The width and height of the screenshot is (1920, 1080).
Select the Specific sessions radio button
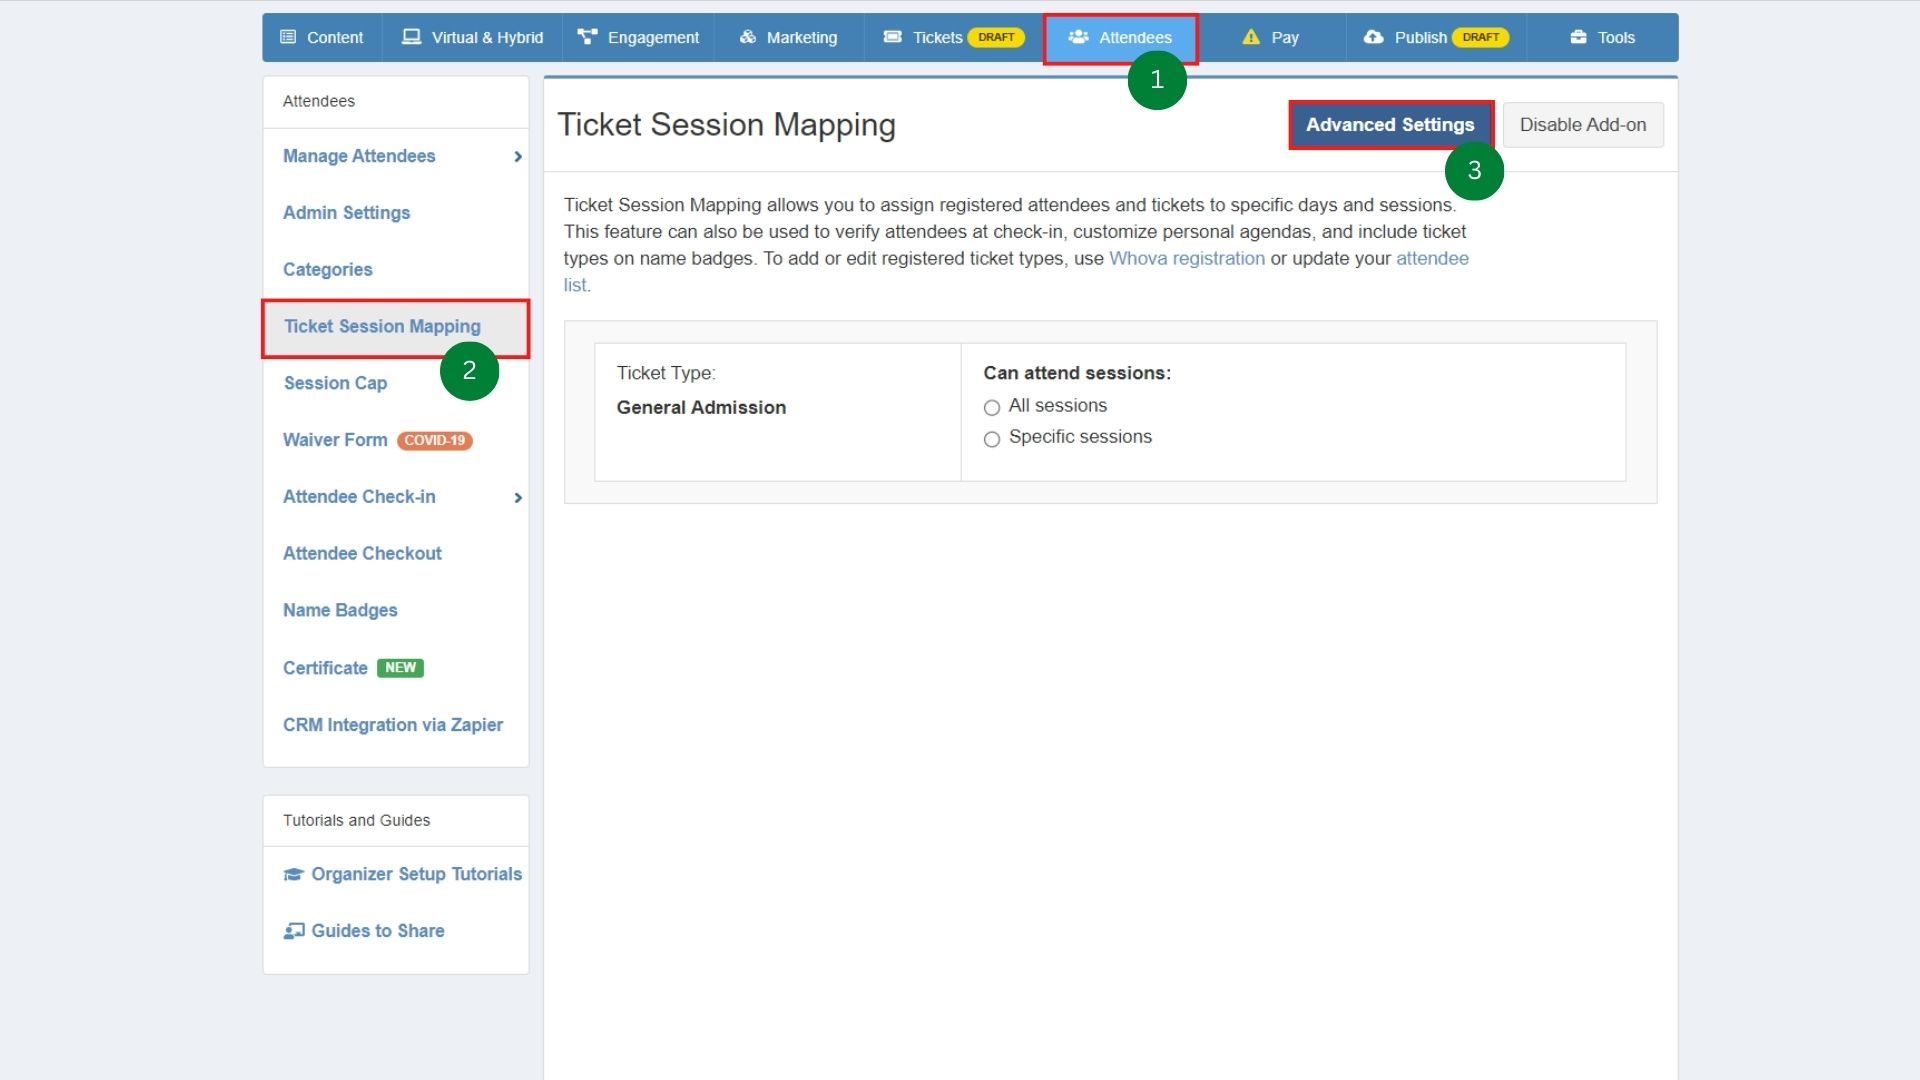992,438
